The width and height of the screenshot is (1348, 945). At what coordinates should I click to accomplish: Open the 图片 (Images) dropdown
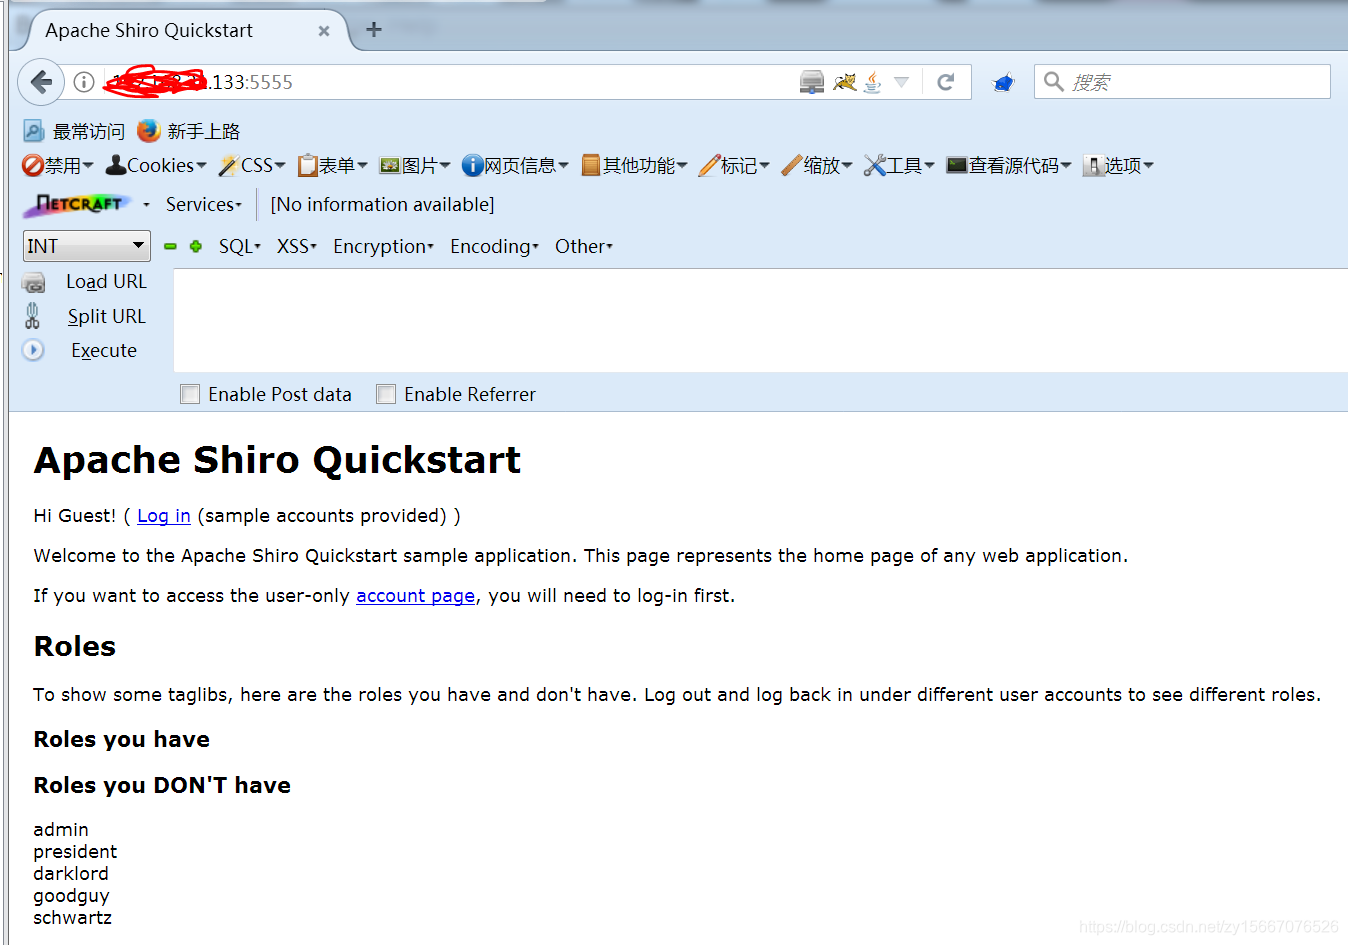pos(415,166)
